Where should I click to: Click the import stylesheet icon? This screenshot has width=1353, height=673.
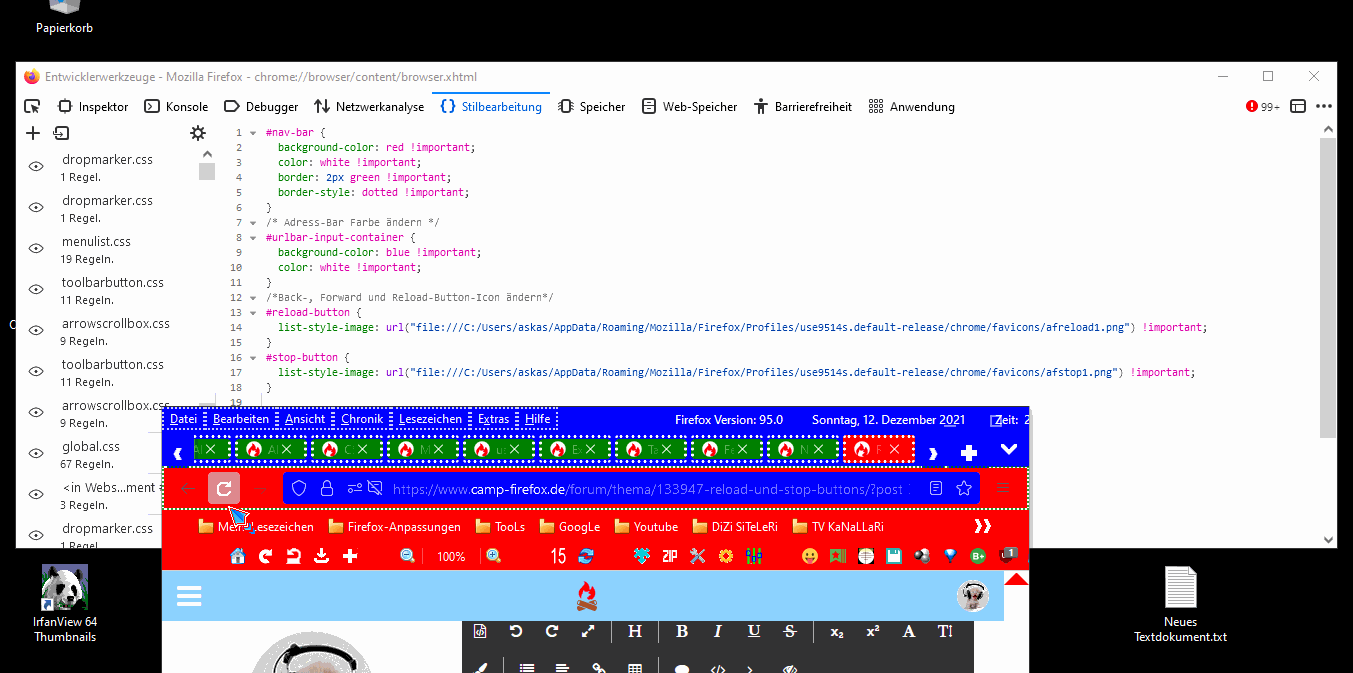[x=62, y=133]
